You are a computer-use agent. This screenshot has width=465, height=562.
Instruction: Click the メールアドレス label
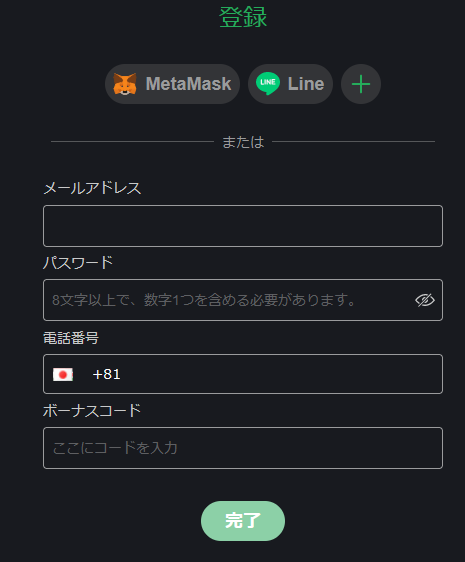pos(92,188)
